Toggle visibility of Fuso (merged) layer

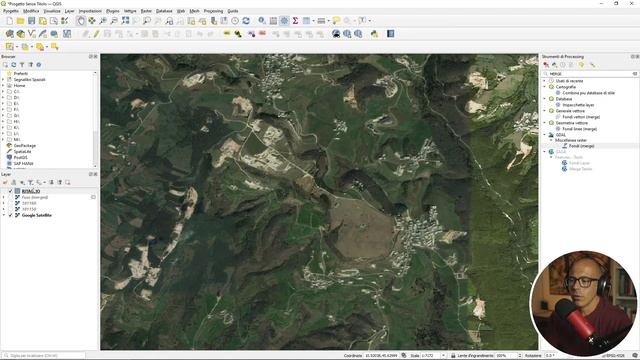[x=11, y=197]
